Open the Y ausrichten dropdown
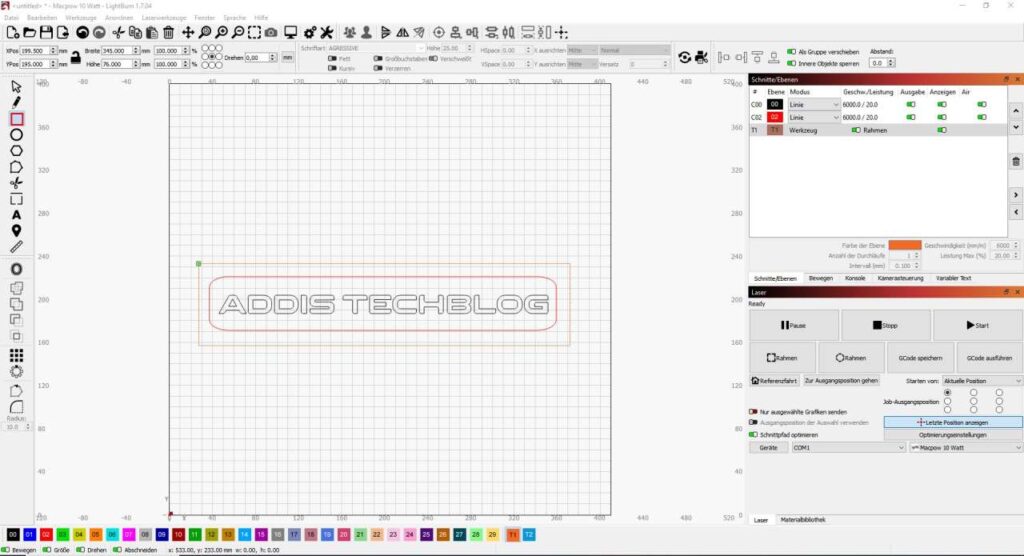 click(x=581, y=64)
